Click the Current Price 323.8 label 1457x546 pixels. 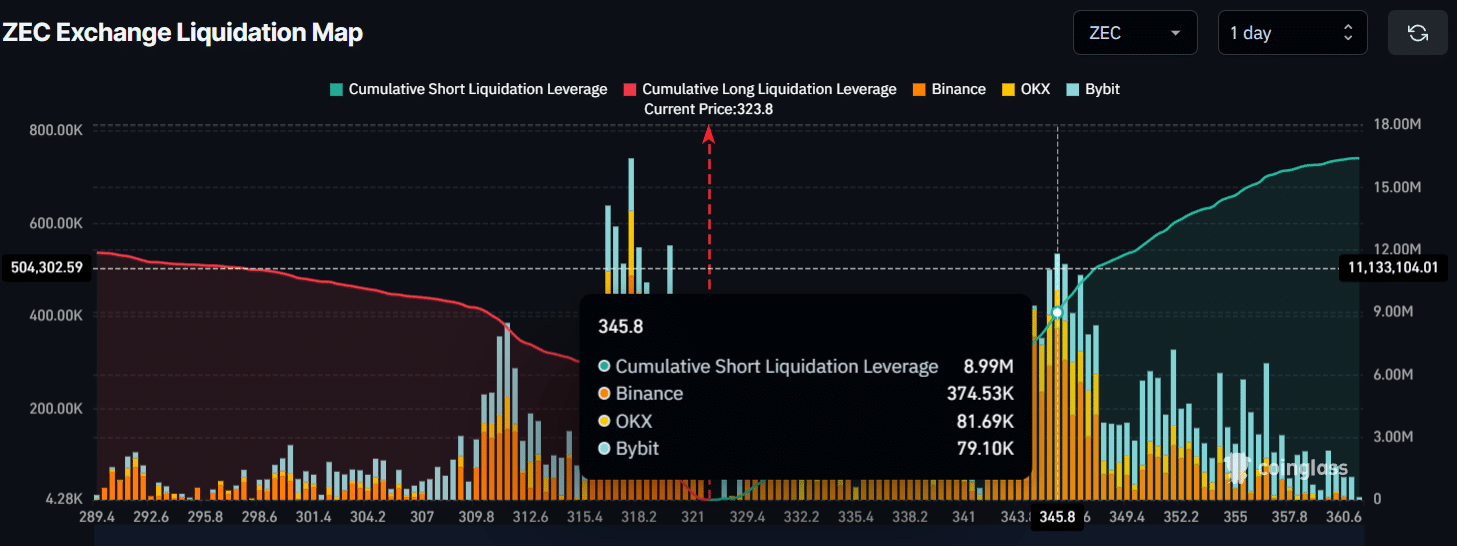(x=708, y=109)
